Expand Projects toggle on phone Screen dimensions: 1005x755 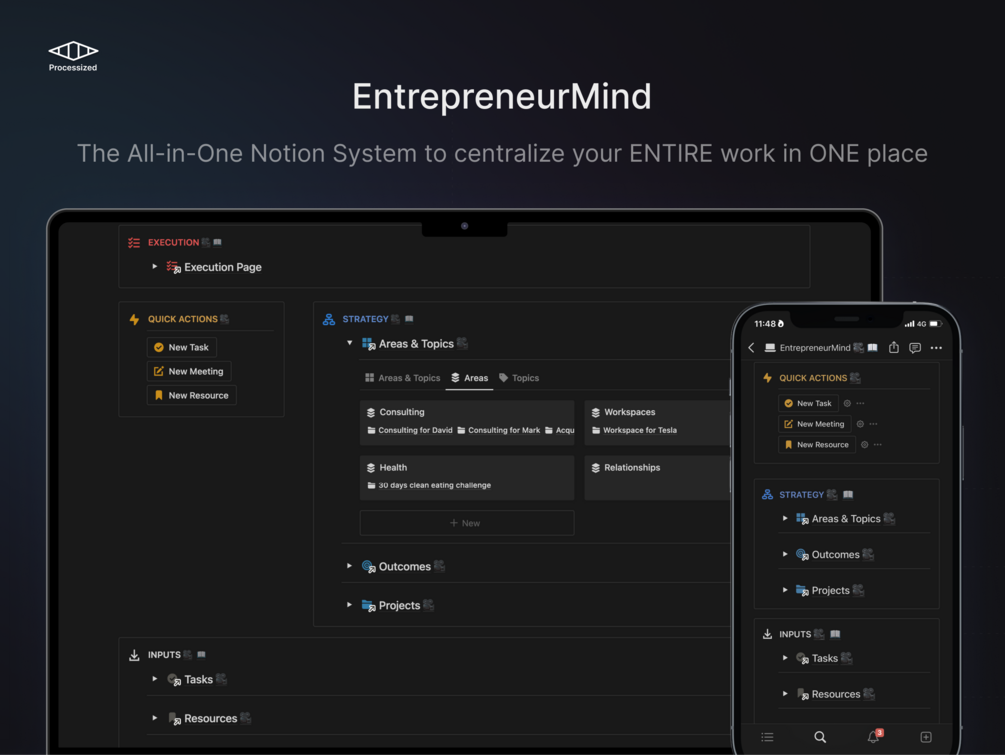coord(785,590)
